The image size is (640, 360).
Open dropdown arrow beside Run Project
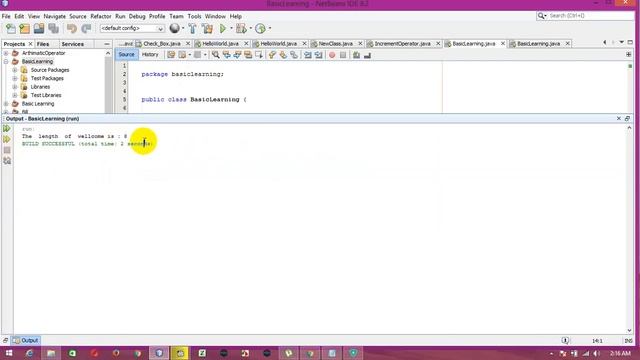231,29
